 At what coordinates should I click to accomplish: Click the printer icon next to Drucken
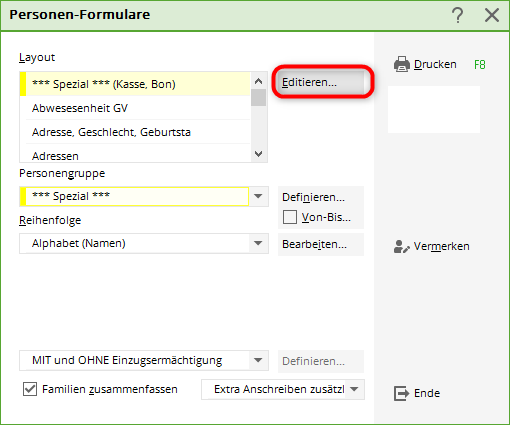tap(402, 64)
